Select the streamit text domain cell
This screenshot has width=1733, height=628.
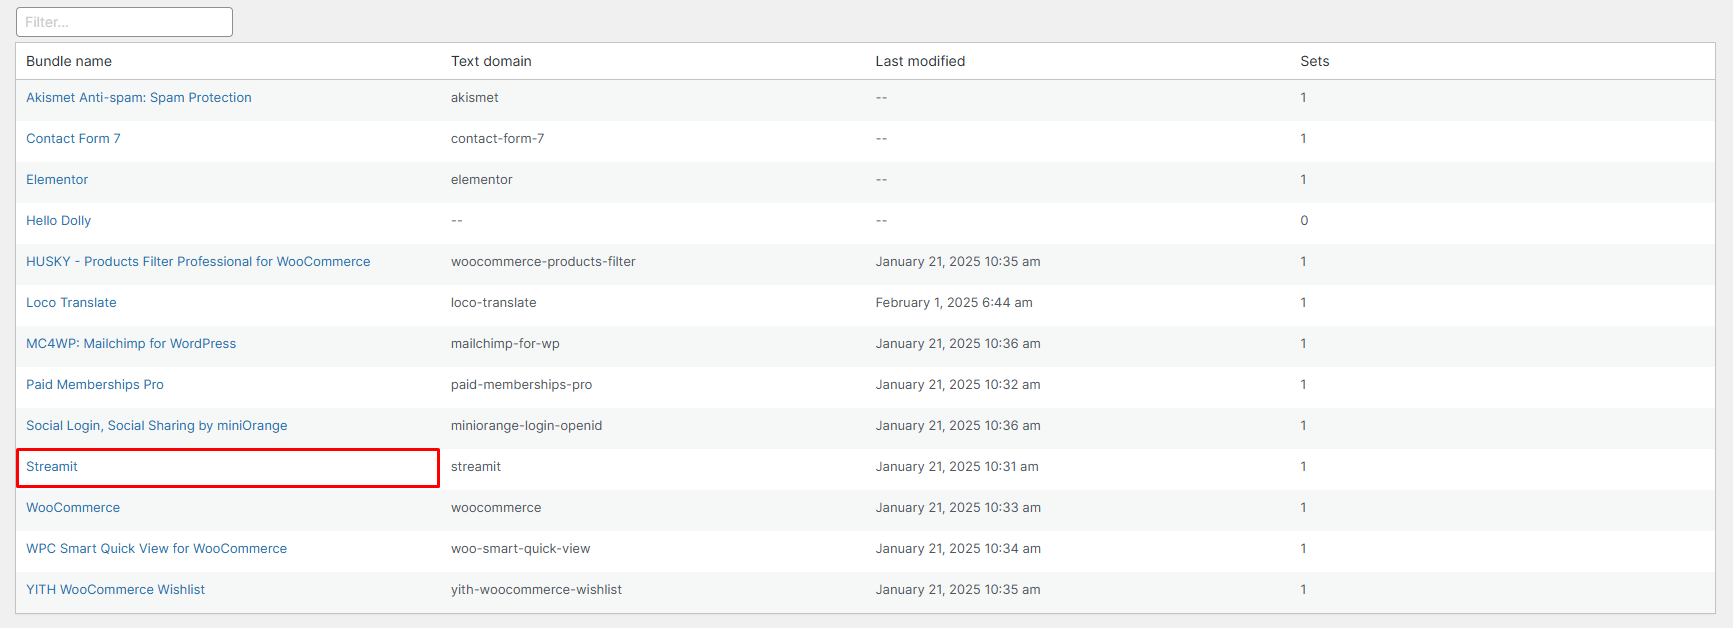(x=476, y=466)
